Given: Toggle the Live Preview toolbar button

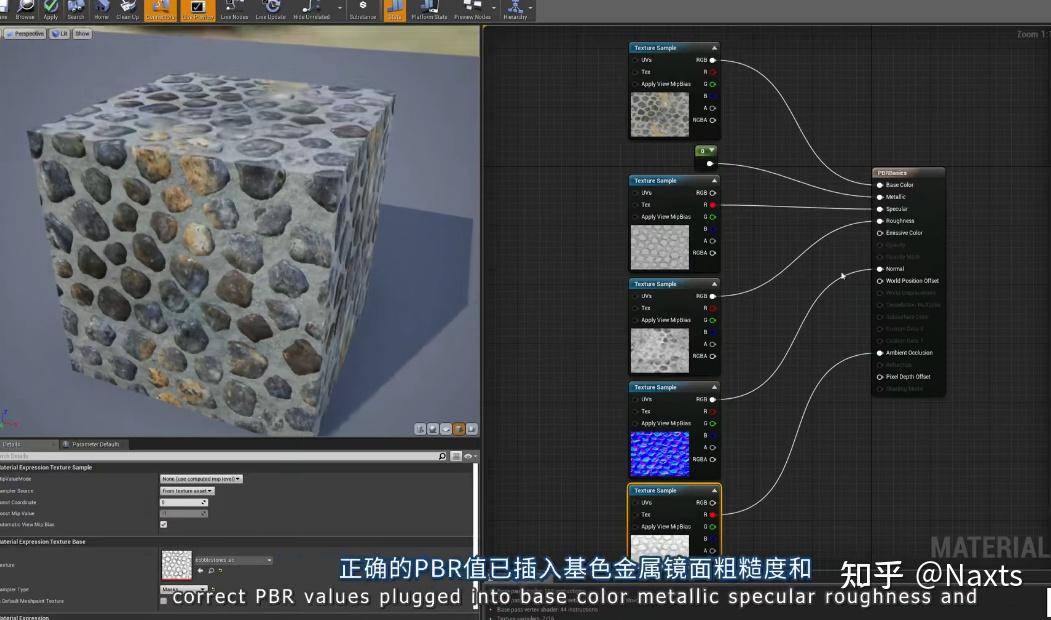Looking at the screenshot, I should tap(197, 9).
